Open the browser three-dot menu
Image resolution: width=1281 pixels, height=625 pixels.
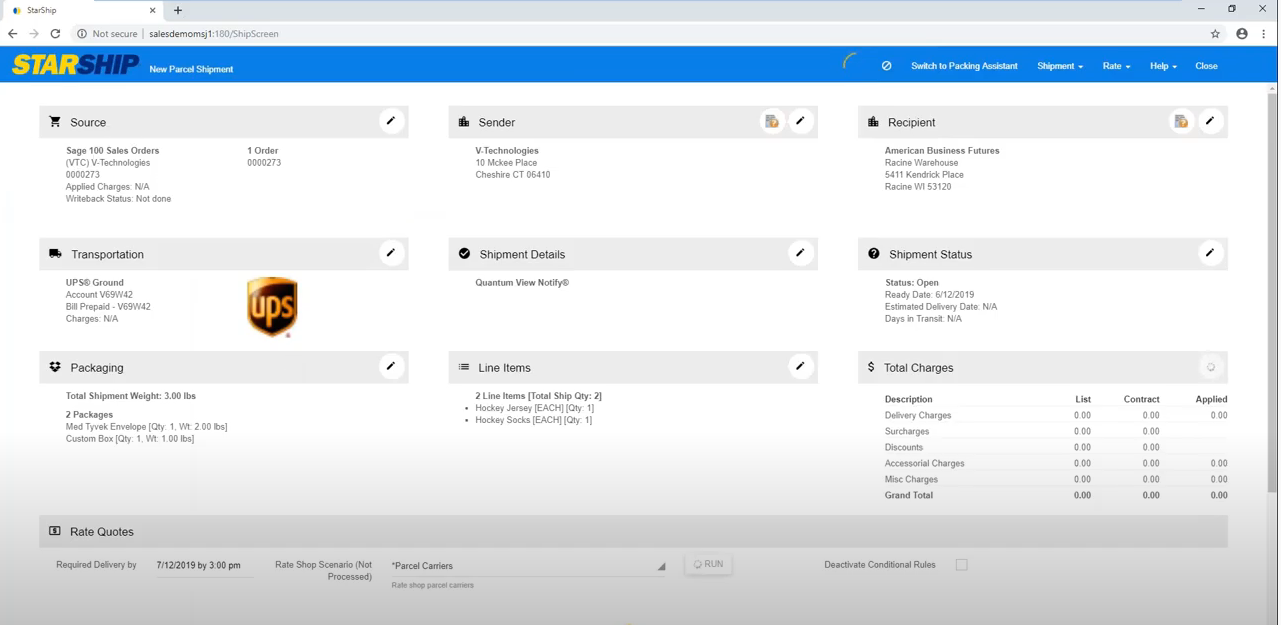[x=1264, y=34]
